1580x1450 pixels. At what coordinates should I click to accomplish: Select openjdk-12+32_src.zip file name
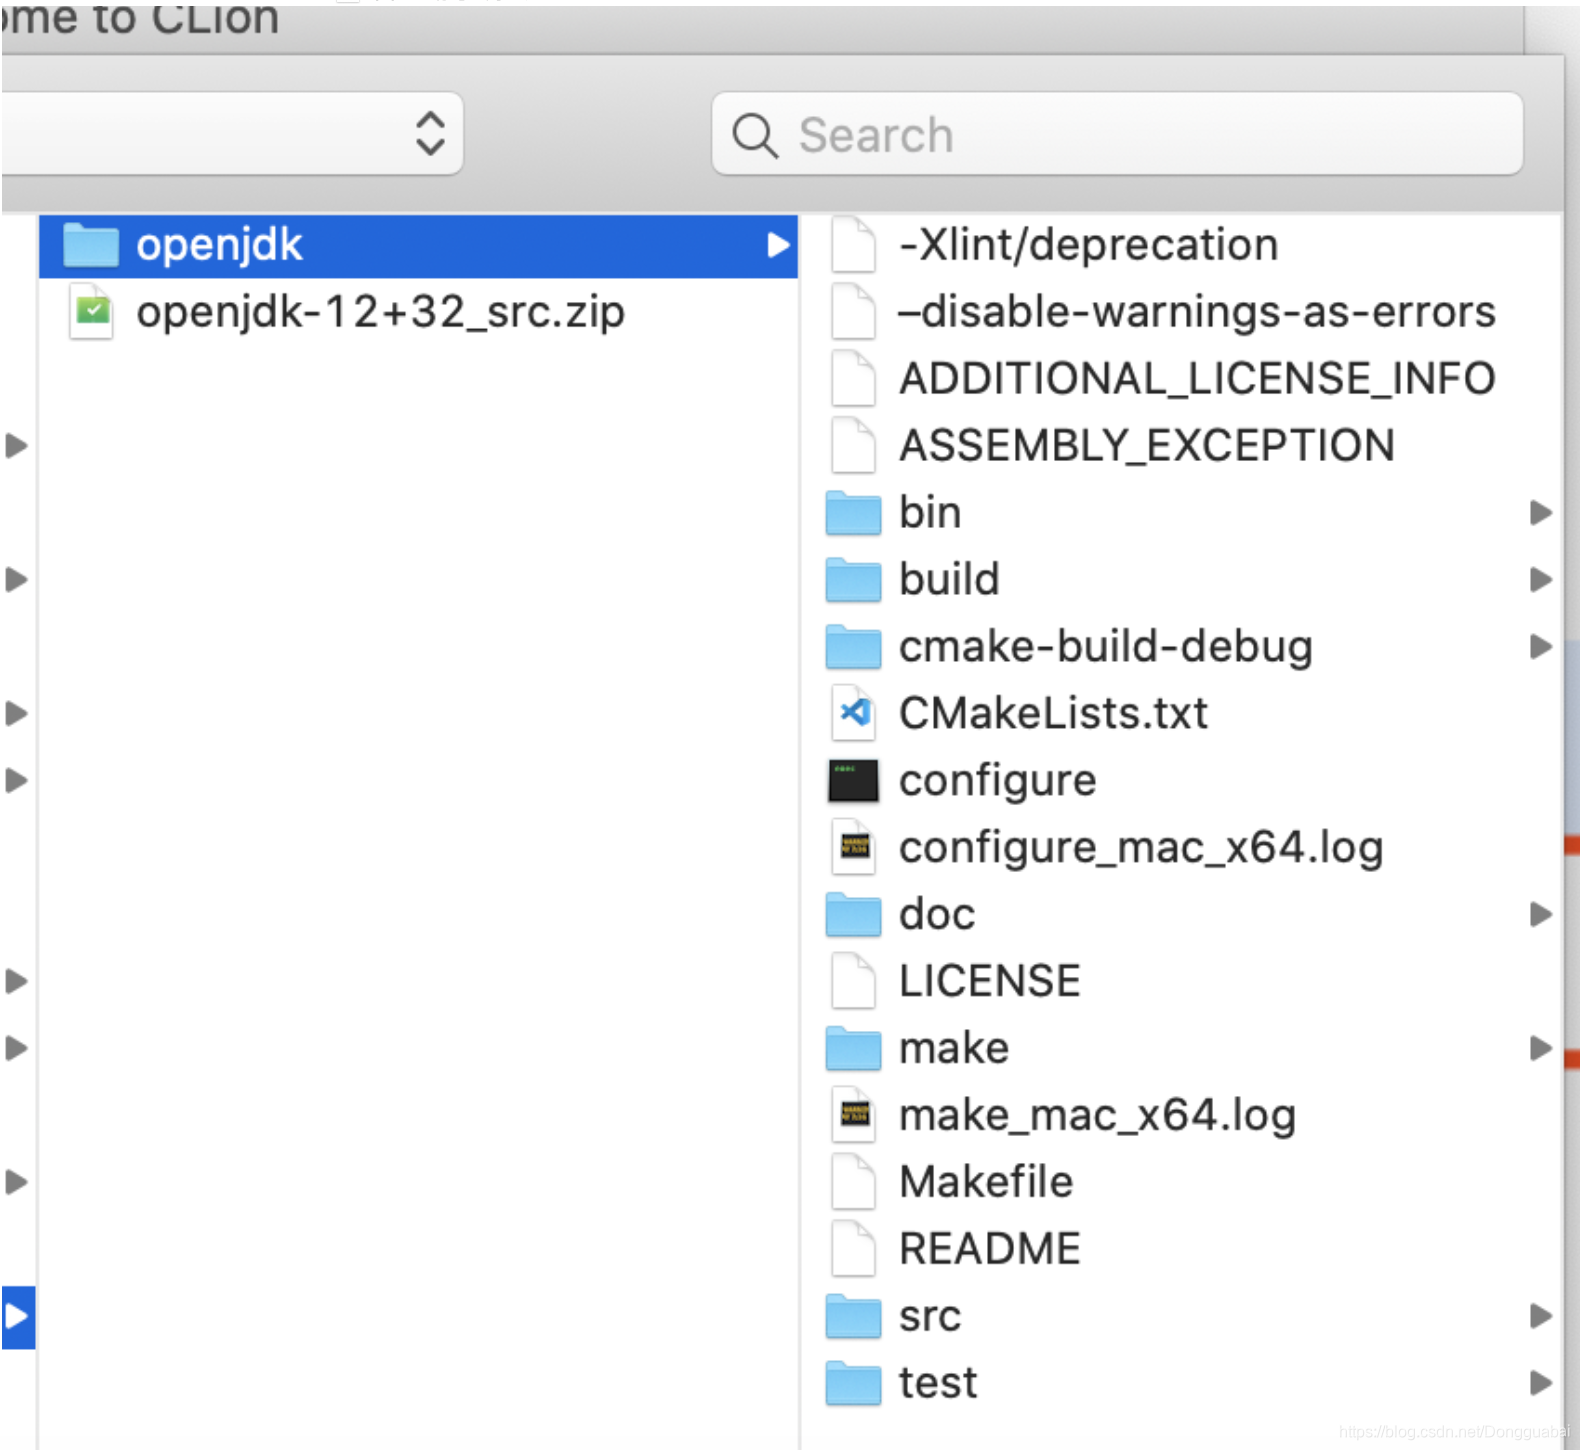click(381, 312)
